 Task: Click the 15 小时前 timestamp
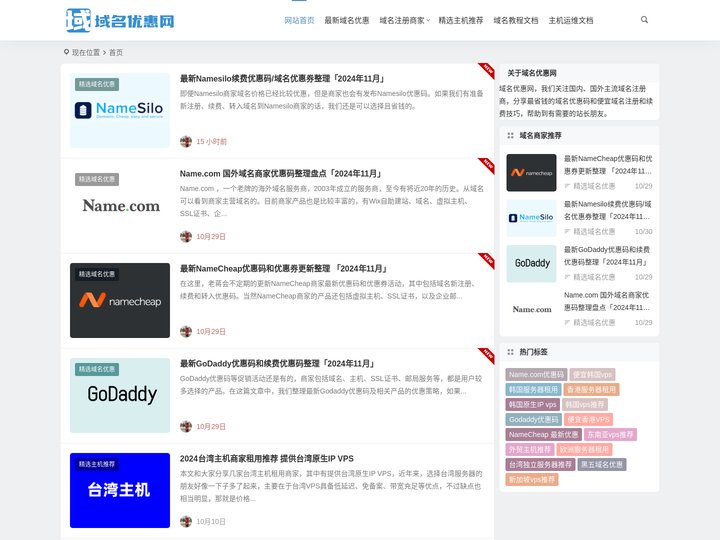click(212, 141)
